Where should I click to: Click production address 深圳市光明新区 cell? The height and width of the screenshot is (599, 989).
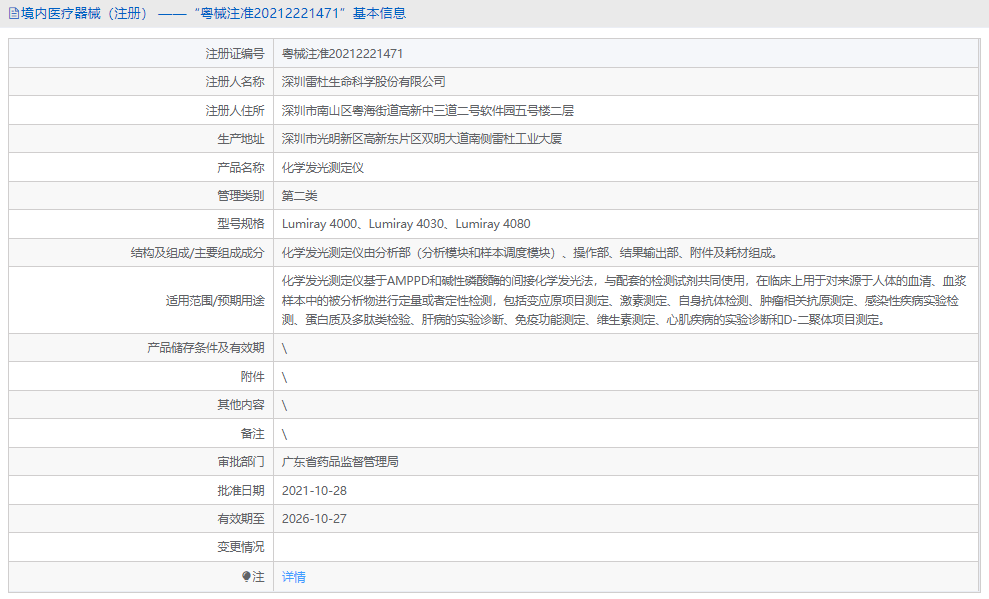421,139
